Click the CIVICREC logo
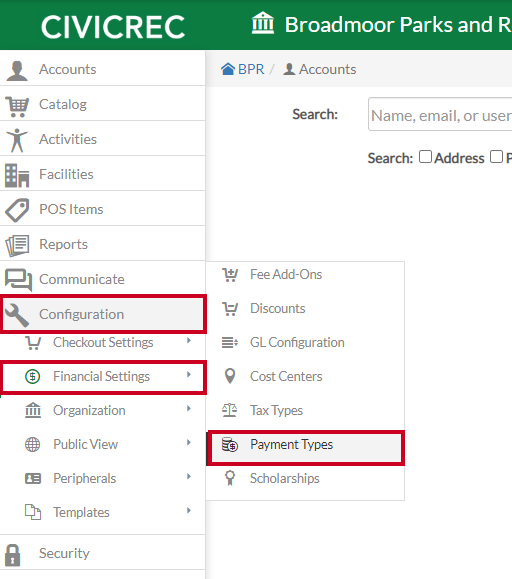Image resolution: width=512 pixels, height=579 pixels. click(x=113, y=27)
